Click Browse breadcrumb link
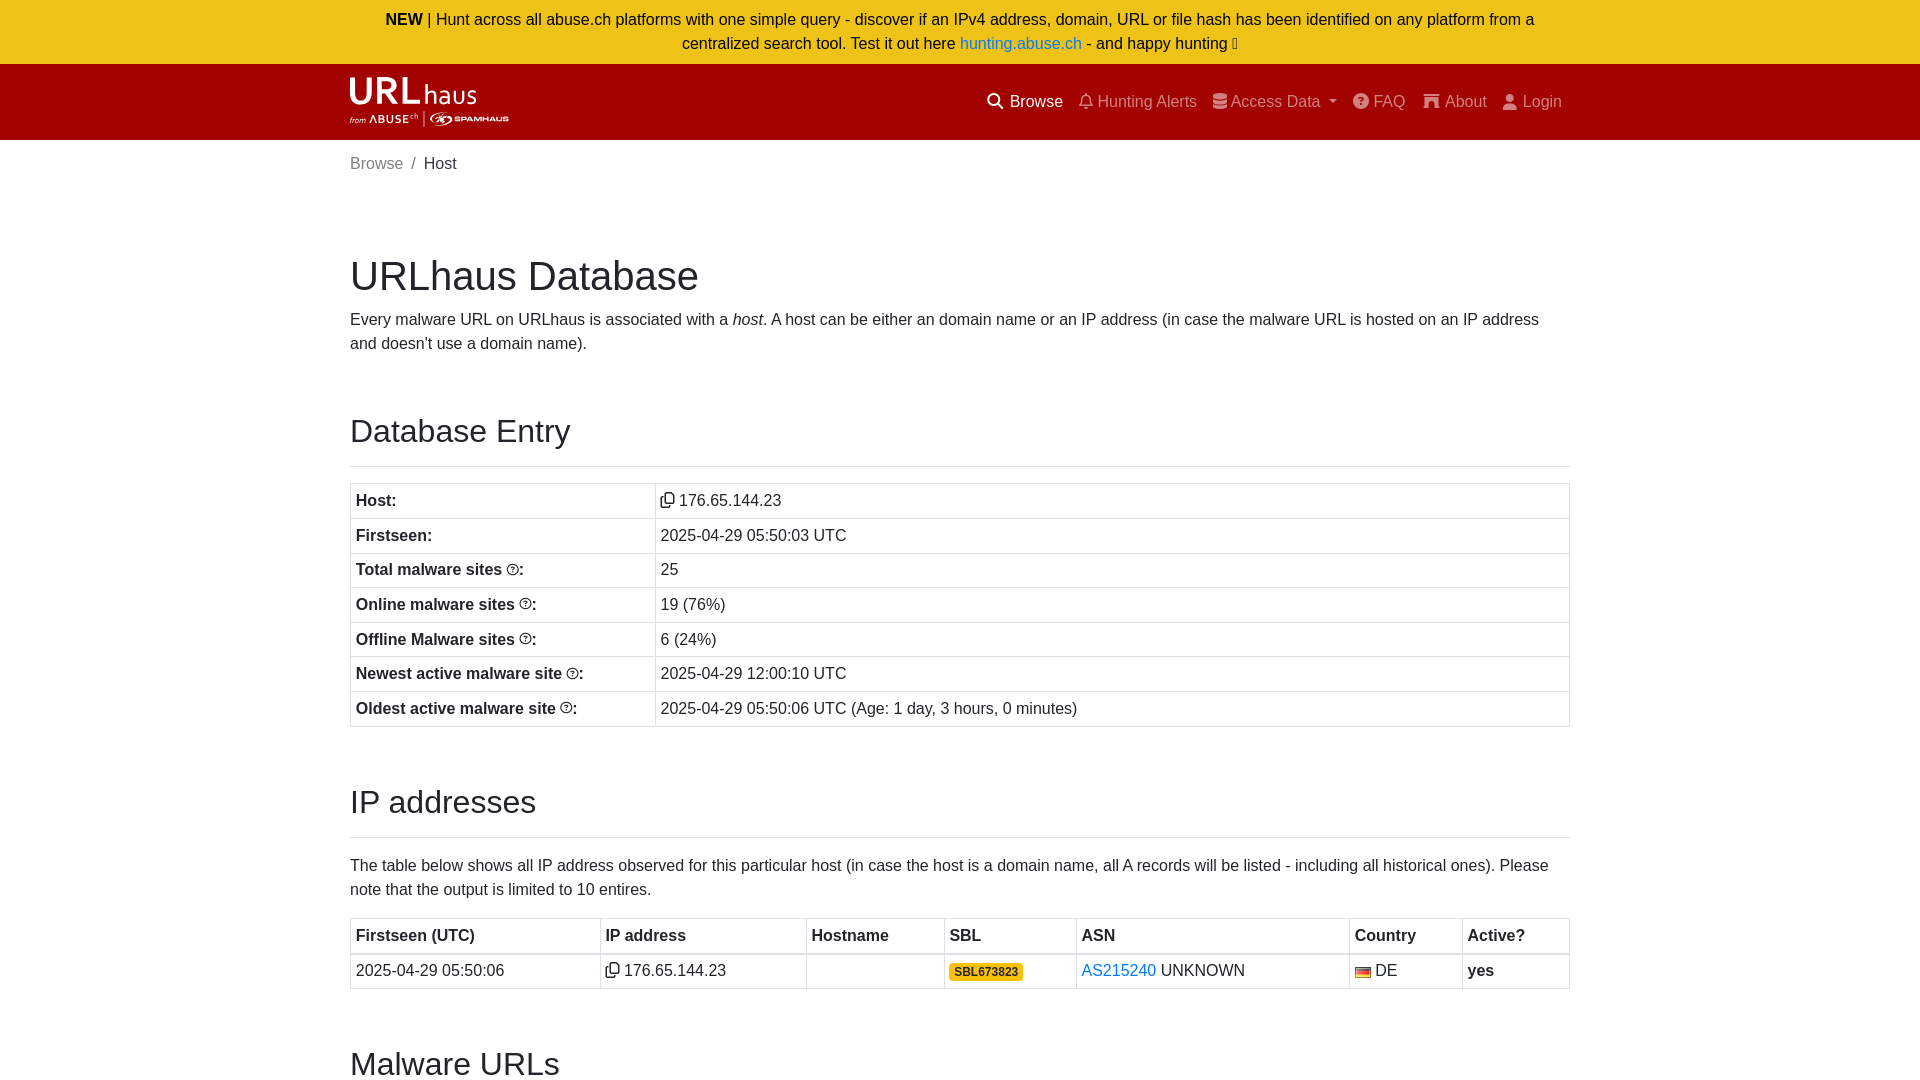Image resolution: width=1920 pixels, height=1080 pixels. click(x=377, y=164)
